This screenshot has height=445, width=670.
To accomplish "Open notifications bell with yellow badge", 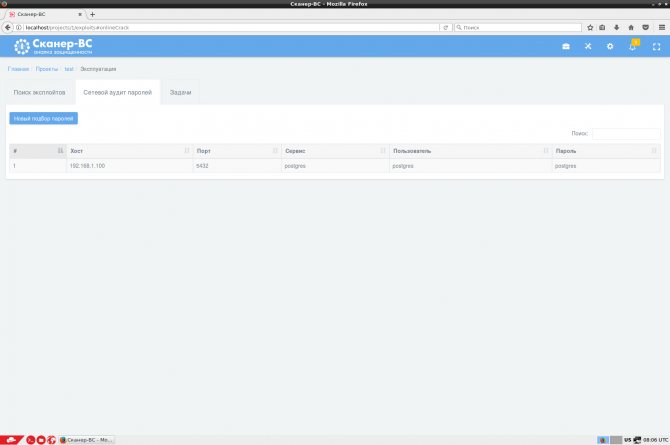I will [633, 46].
